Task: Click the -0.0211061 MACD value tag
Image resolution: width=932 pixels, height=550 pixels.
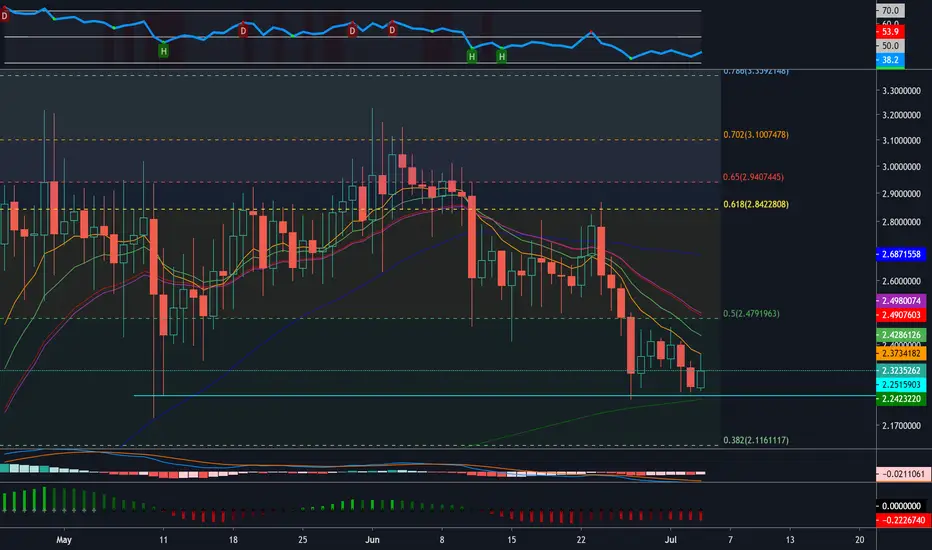Action: (x=900, y=474)
